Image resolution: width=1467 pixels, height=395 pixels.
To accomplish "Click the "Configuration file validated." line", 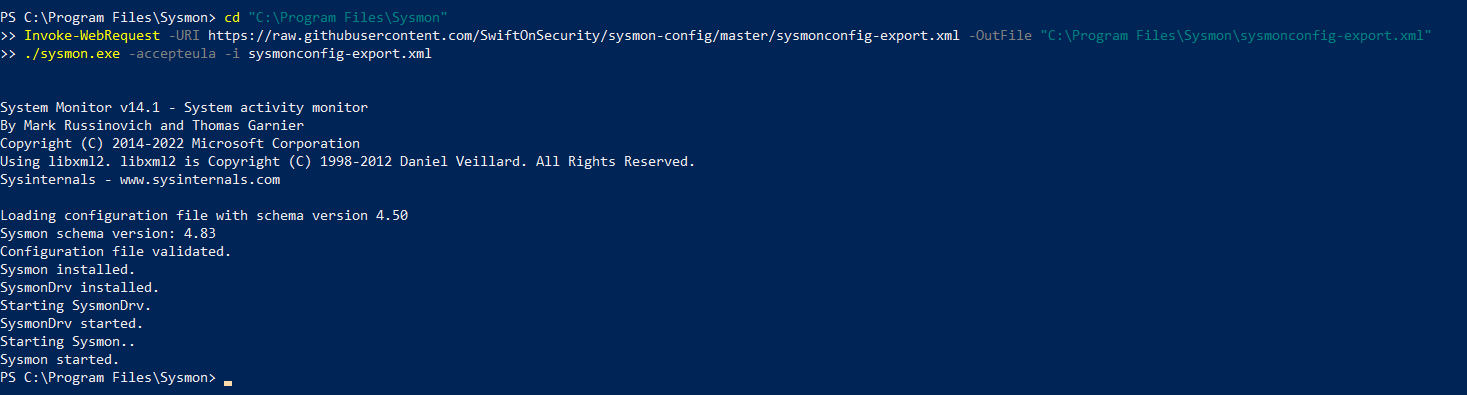I will point(116,252).
